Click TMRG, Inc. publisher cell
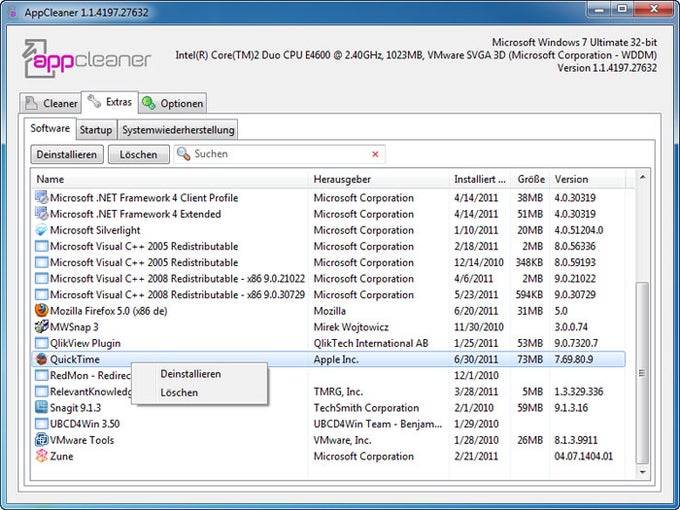Image resolution: width=680 pixels, height=510 pixels. point(338,392)
